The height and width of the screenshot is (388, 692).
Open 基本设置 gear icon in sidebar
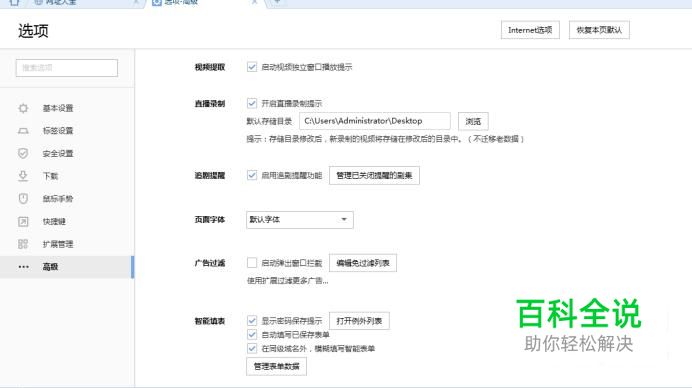(23, 108)
